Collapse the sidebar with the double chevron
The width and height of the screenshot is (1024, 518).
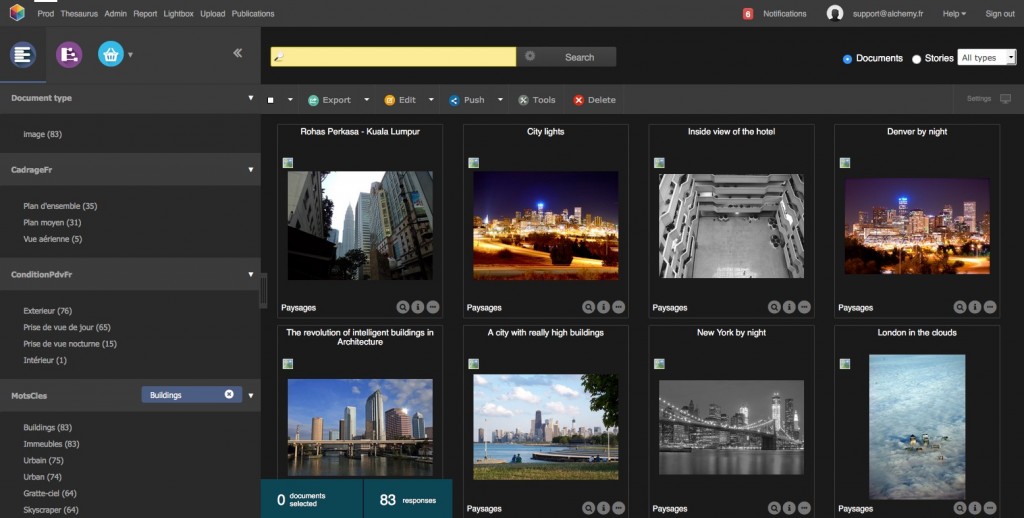pyautogui.click(x=238, y=53)
